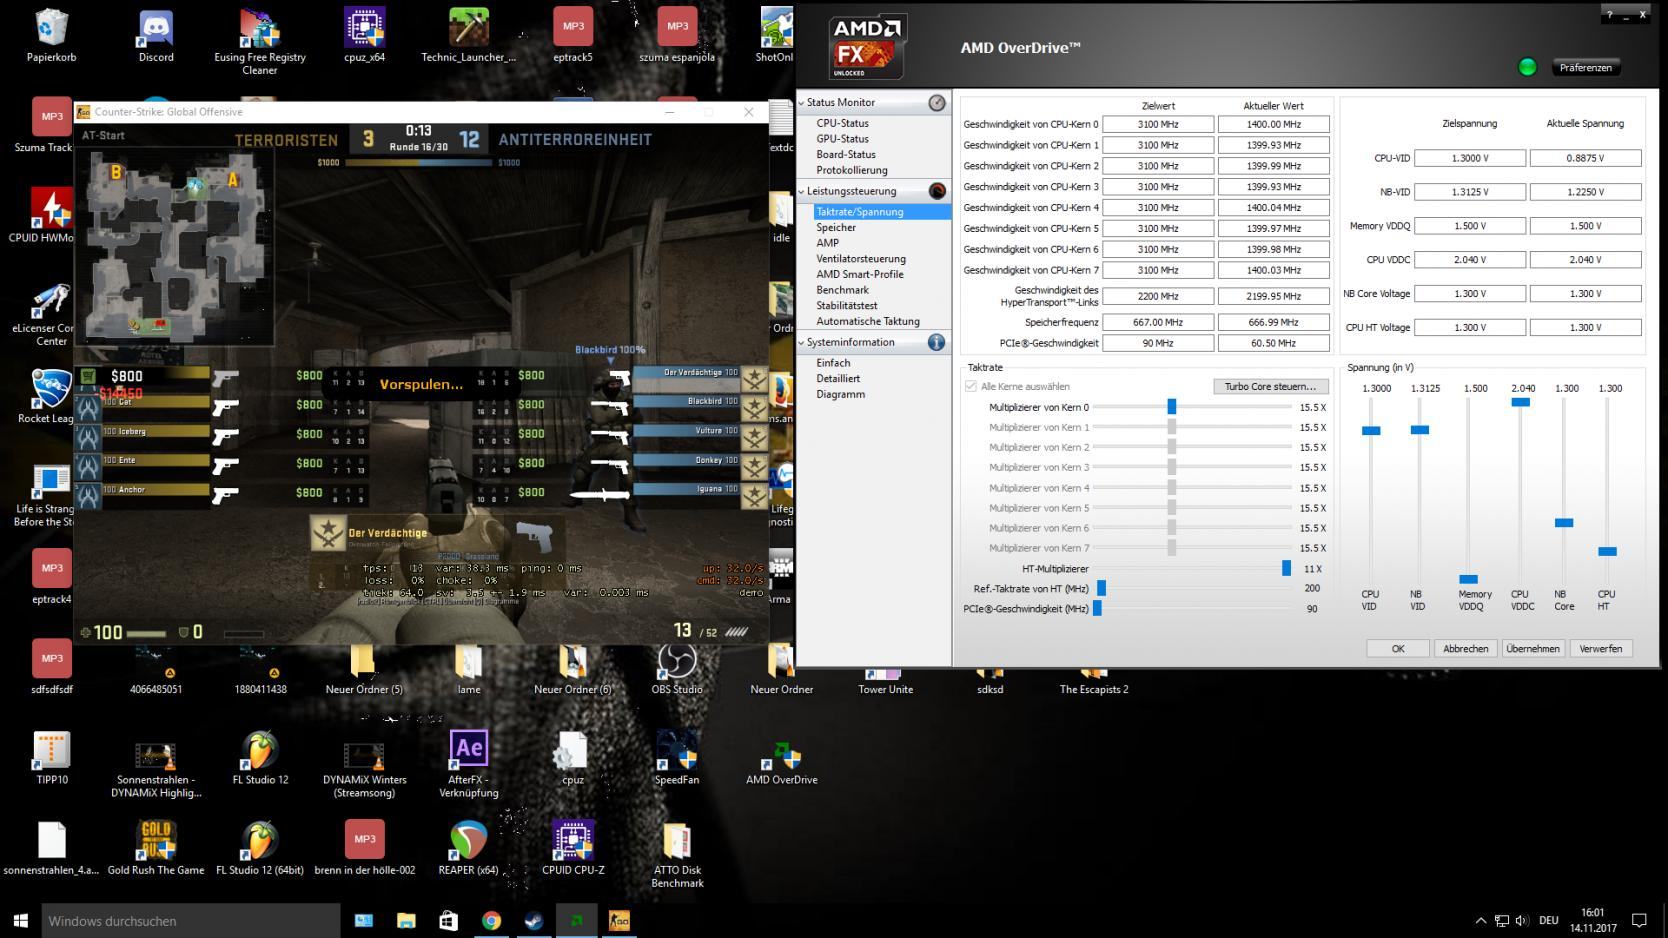Open ATTO Disk Benchmark shortcut
The height and width of the screenshot is (938, 1668).
click(x=677, y=856)
